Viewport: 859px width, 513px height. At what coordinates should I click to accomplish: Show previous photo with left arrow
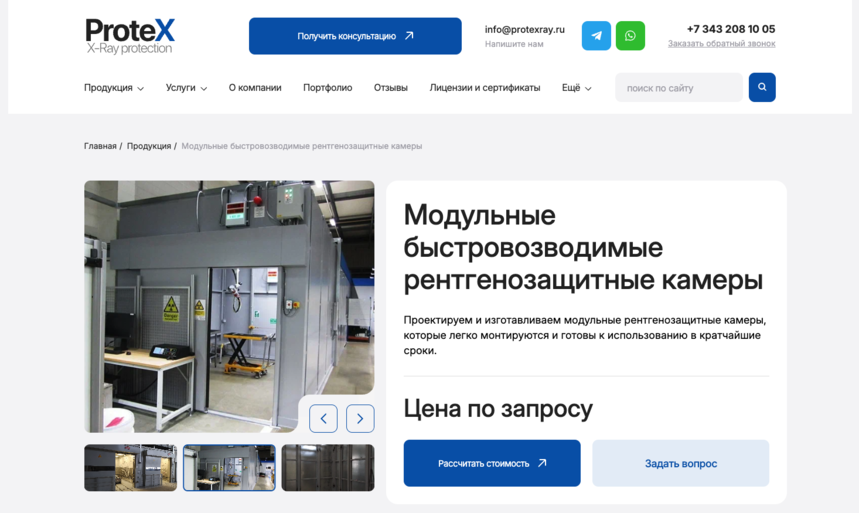click(323, 419)
